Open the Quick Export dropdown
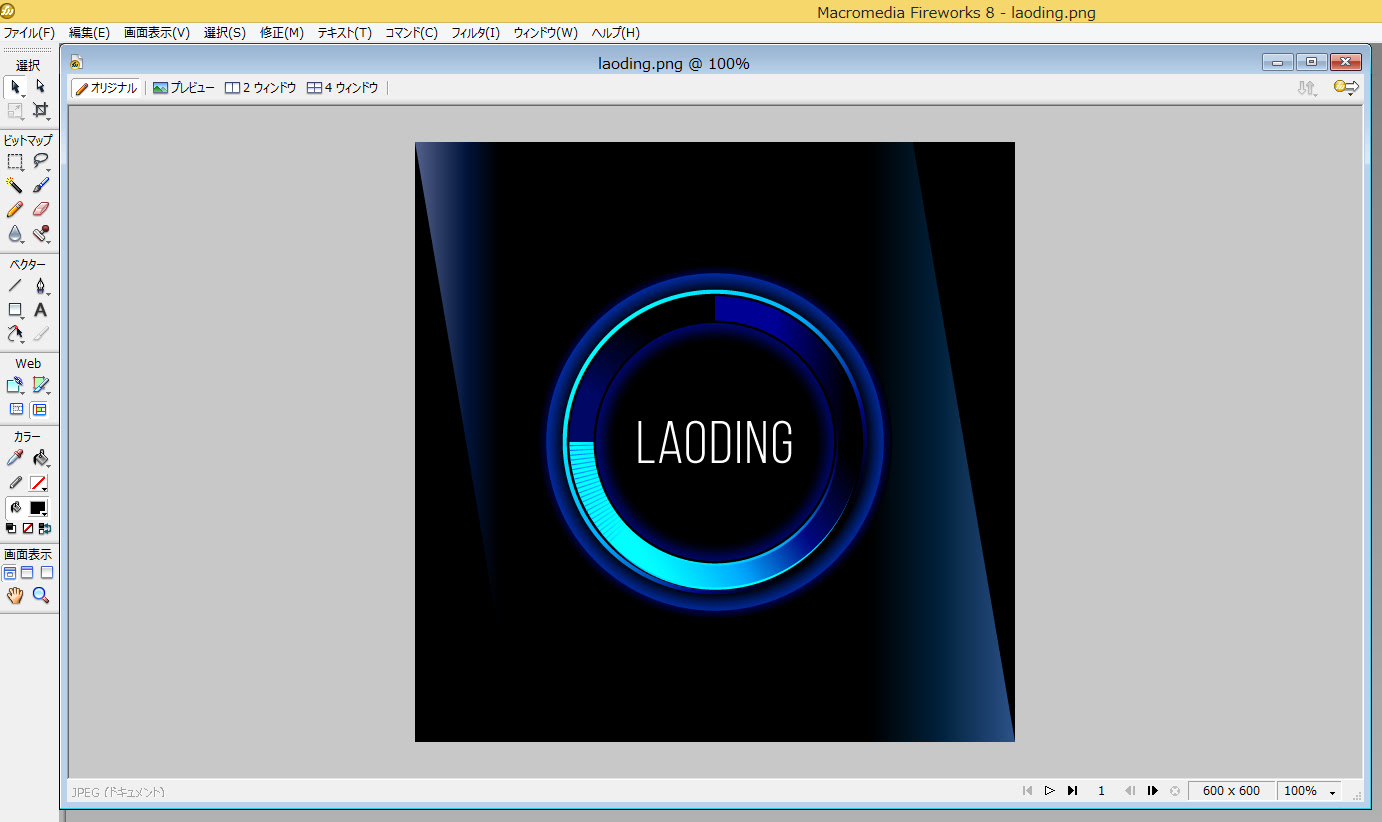 point(1346,88)
